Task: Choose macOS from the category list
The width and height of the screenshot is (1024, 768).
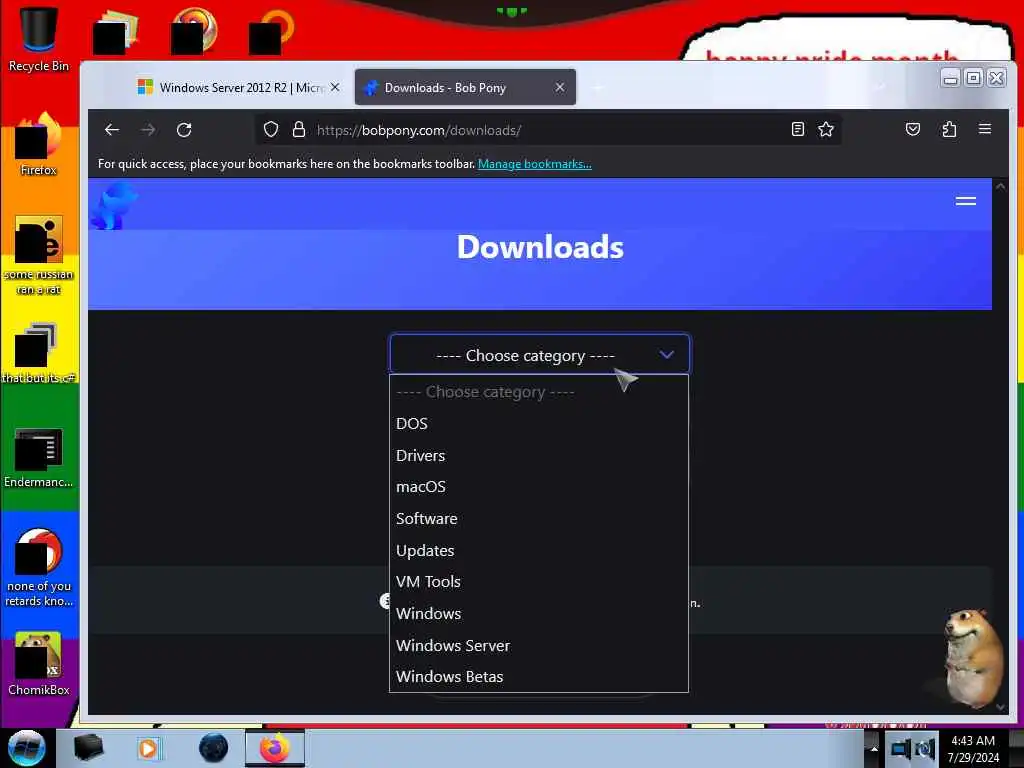Action: click(x=539, y=487)
